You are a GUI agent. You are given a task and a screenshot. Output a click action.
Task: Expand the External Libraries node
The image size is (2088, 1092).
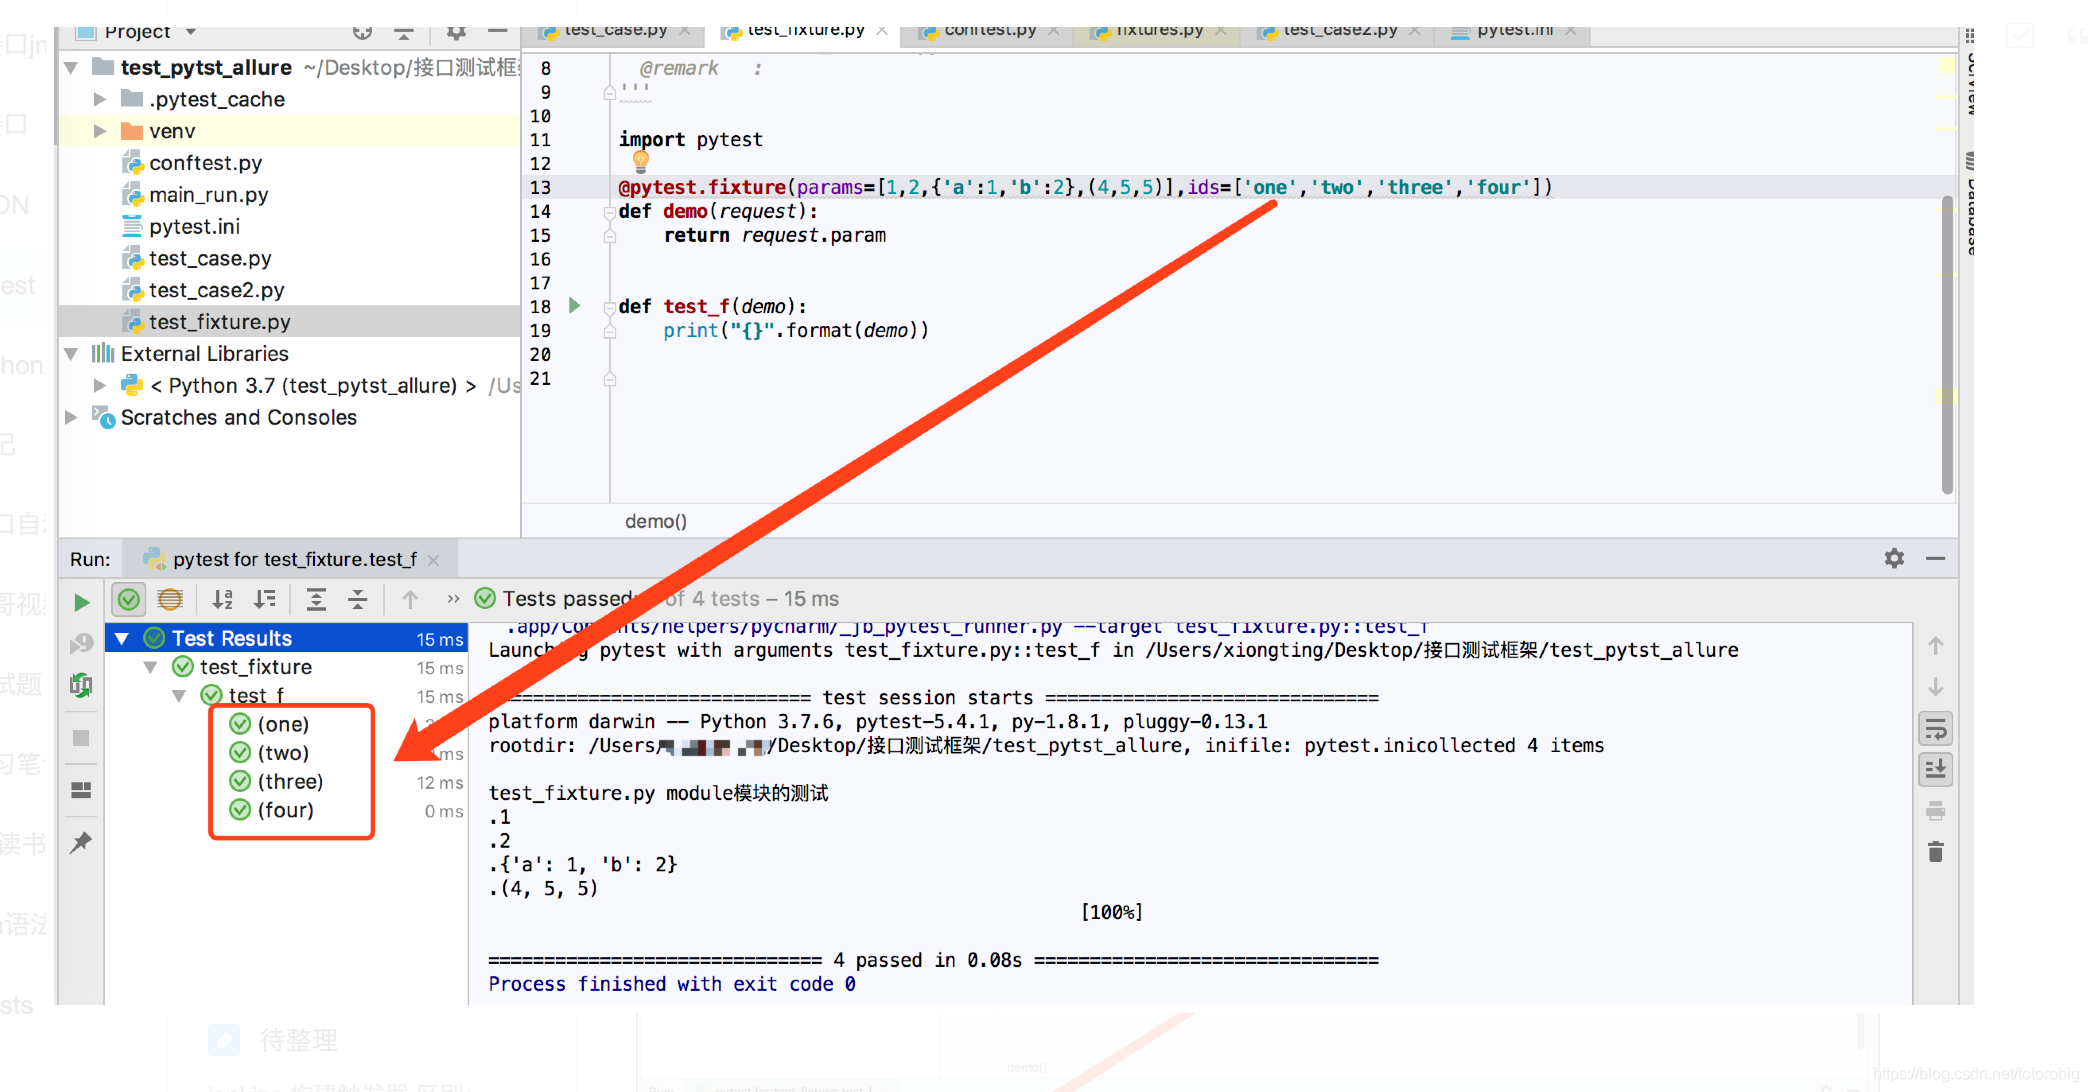pyautogui.click(x=70, y=353)
